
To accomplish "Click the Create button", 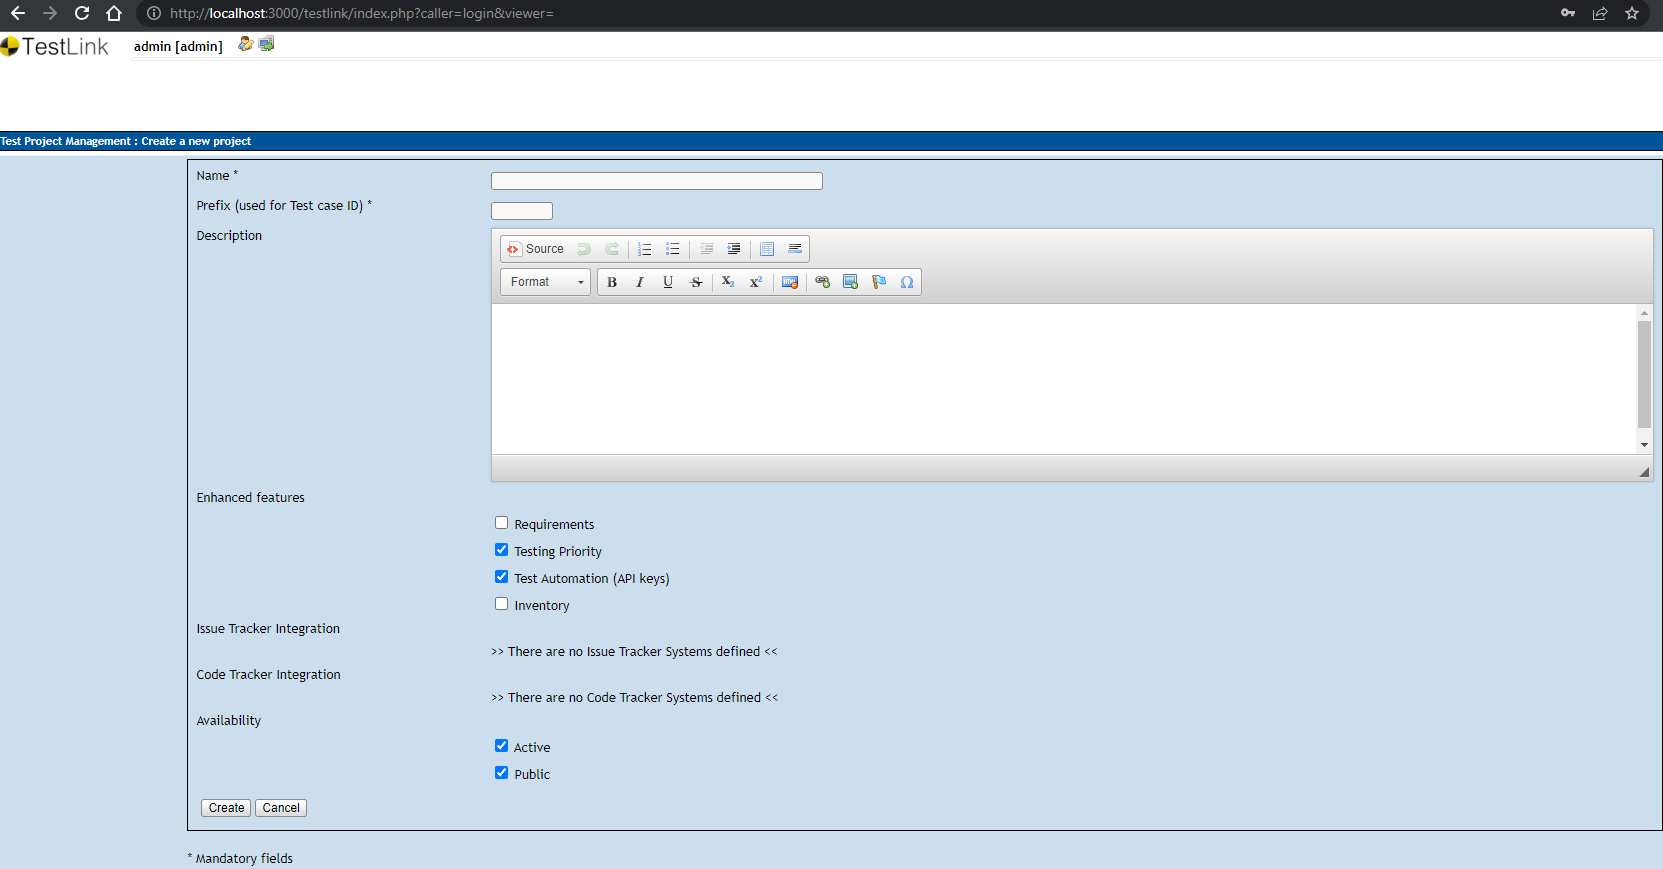I will point(226,808).
